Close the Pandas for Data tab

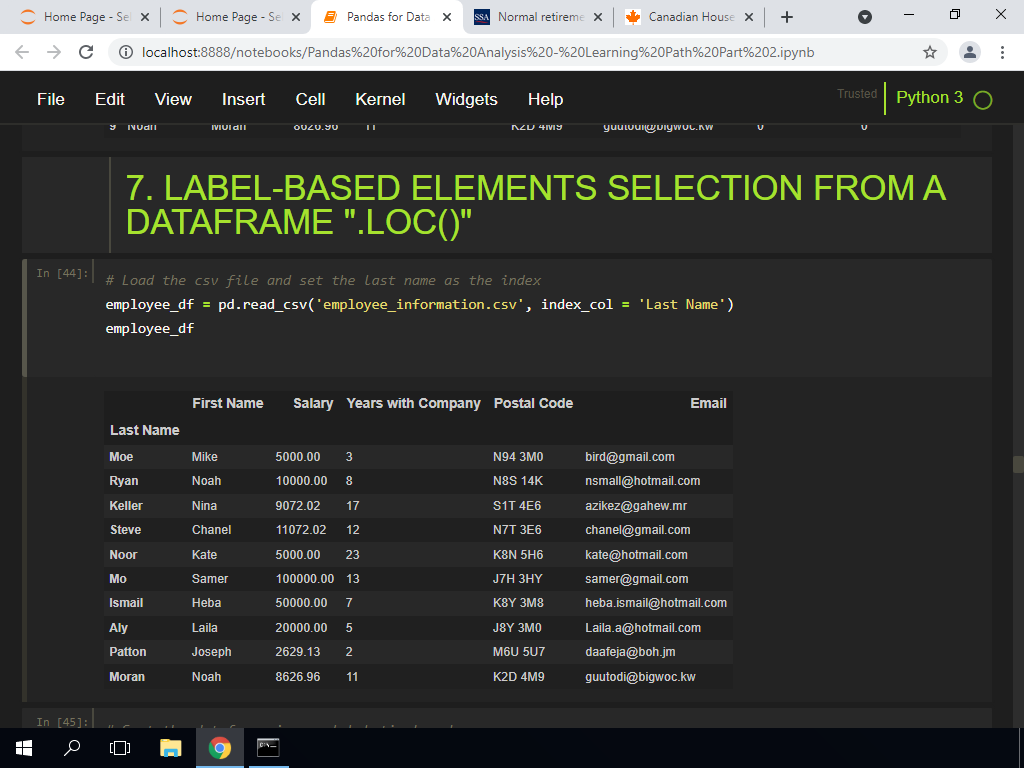(x=447, y=18)
